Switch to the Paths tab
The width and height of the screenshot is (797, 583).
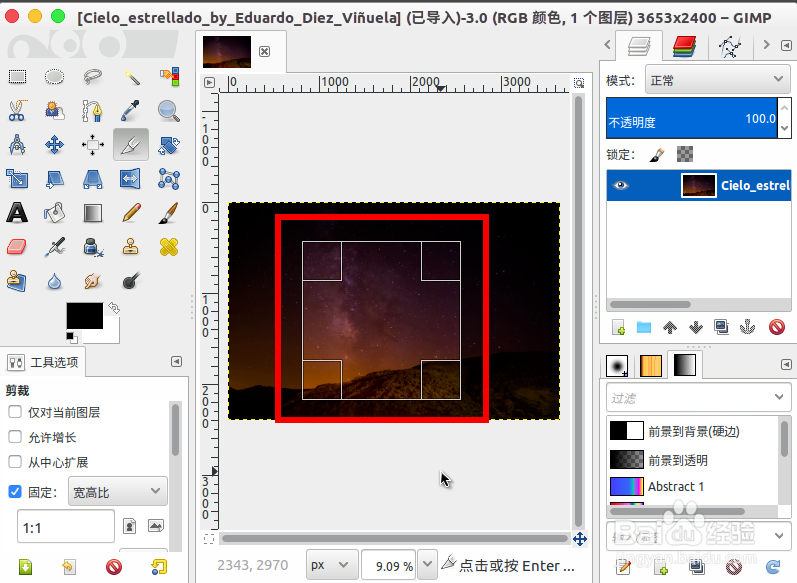click(x=730, y=46)
